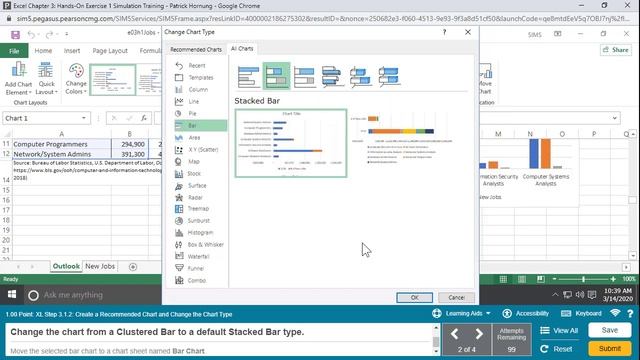Click the Save button in simulation bar
The image size is (640, 360).
[x=609, y=330]
